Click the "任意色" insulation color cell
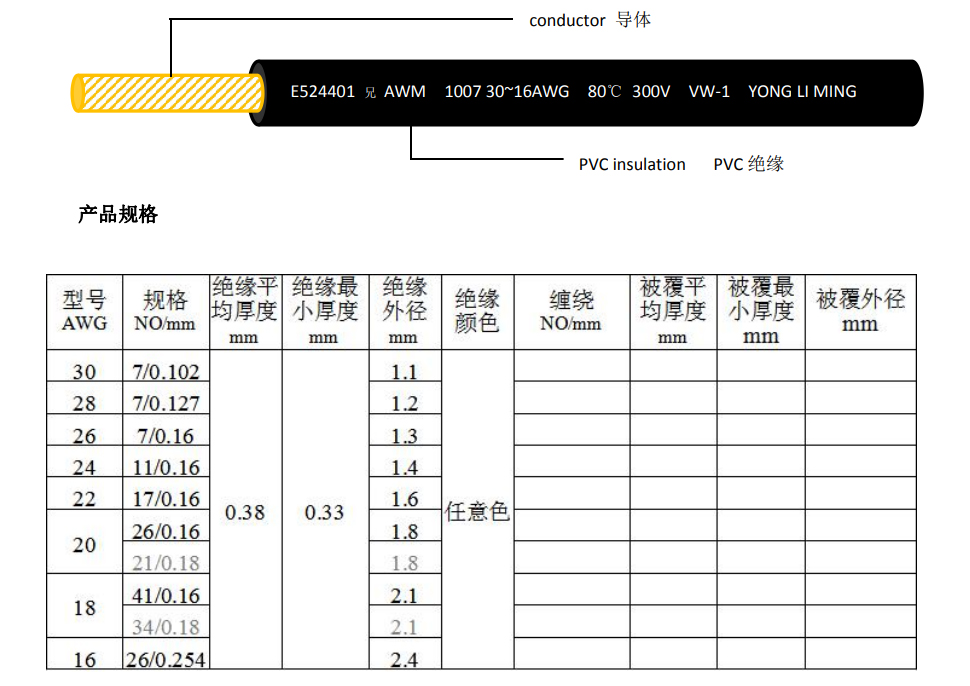The image size is (970, 686). 477,512
